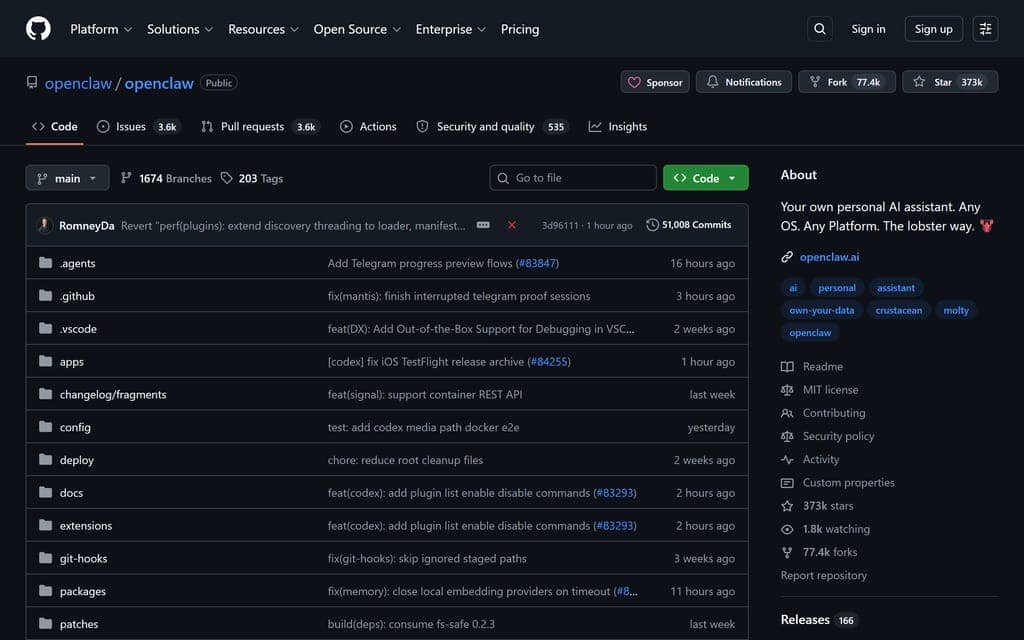1024x640 pixels.
Task: Click the Contributing people icon
Action: (787, 413)
